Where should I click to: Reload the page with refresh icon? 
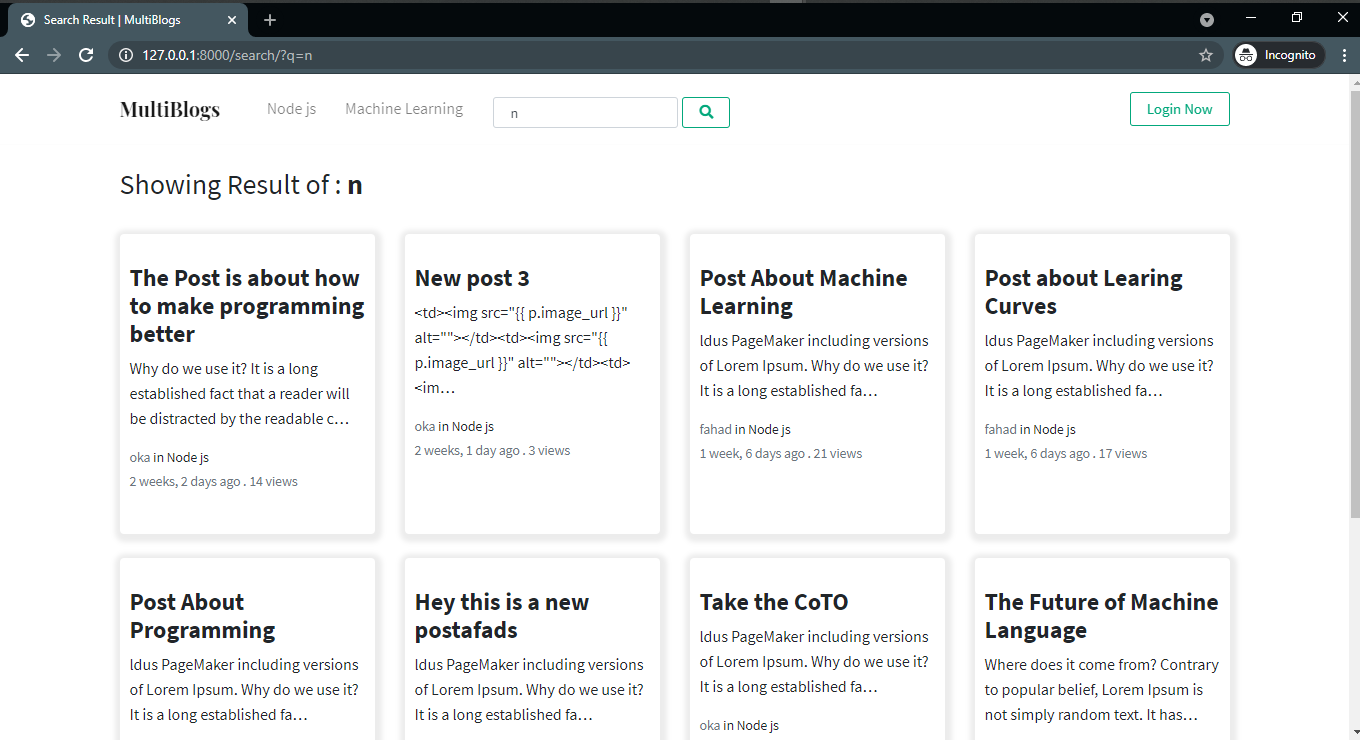pos(86,55)
